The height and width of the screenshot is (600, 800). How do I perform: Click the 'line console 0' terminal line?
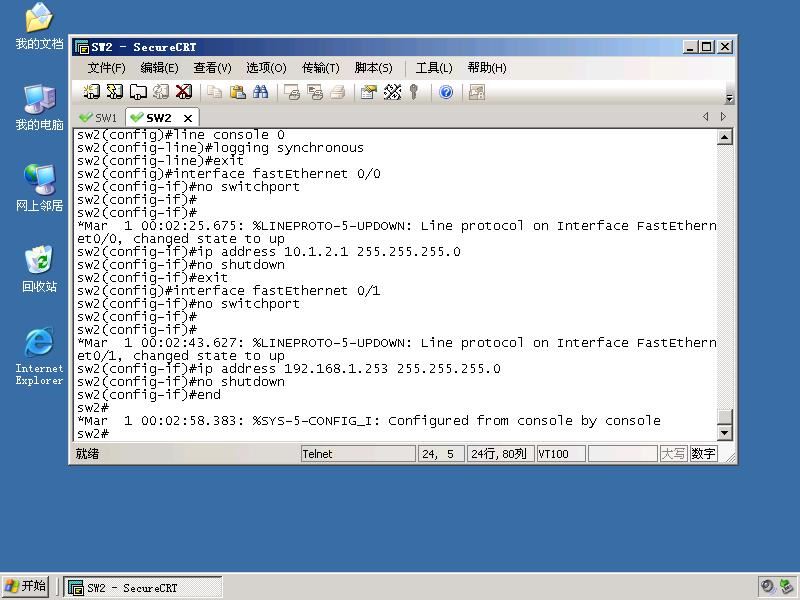click(181, 135)
